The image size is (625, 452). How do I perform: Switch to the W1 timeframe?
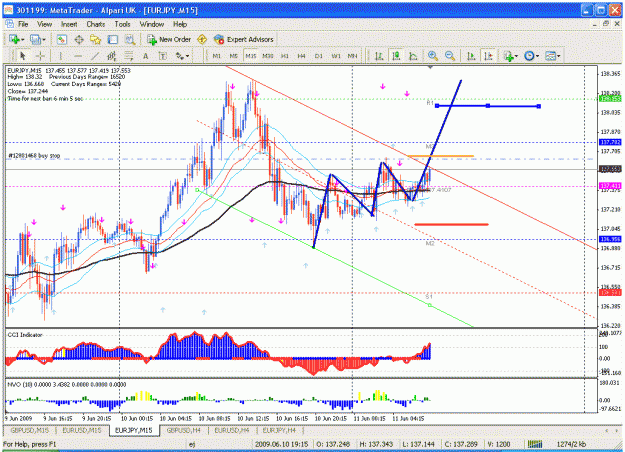point(336,56)
